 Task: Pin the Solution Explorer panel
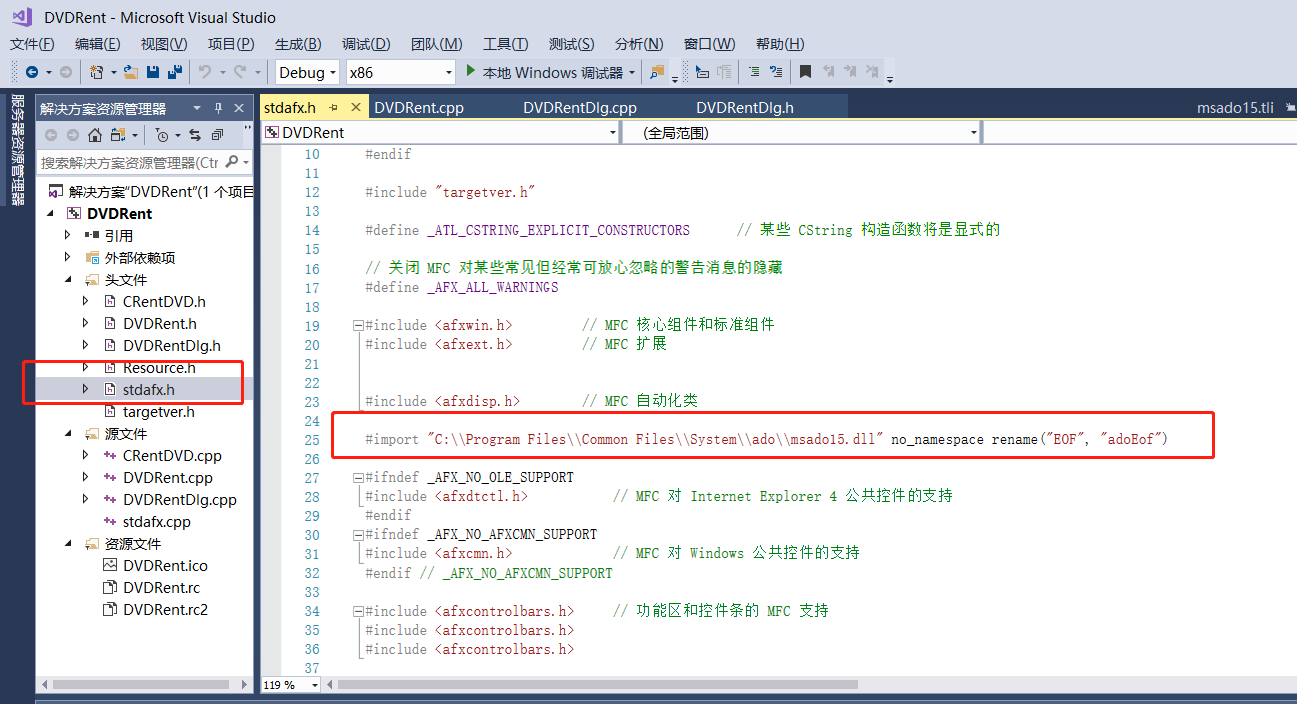coord(218,108)
